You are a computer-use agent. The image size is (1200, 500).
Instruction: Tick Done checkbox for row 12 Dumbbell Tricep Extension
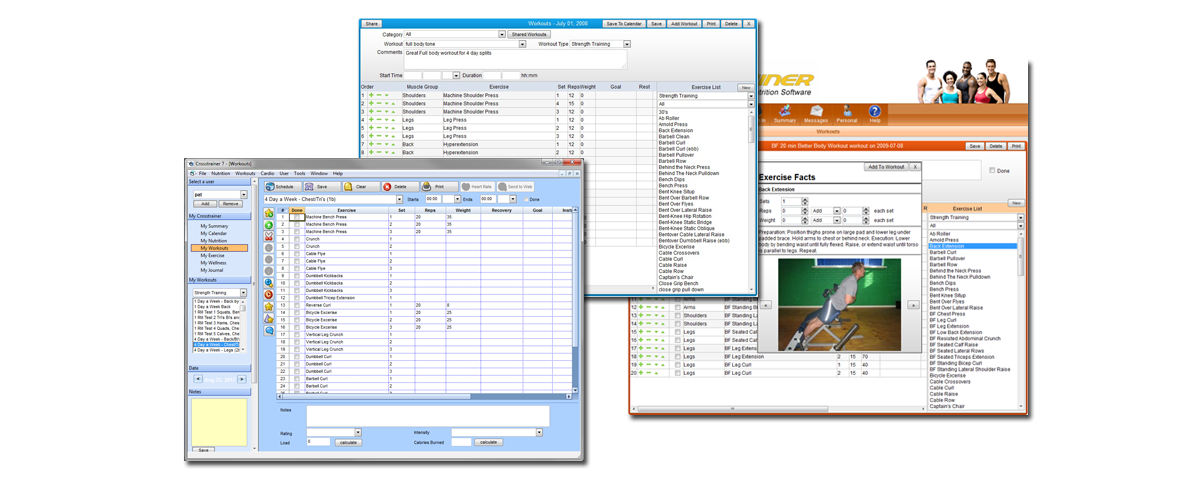coord(297,298)
